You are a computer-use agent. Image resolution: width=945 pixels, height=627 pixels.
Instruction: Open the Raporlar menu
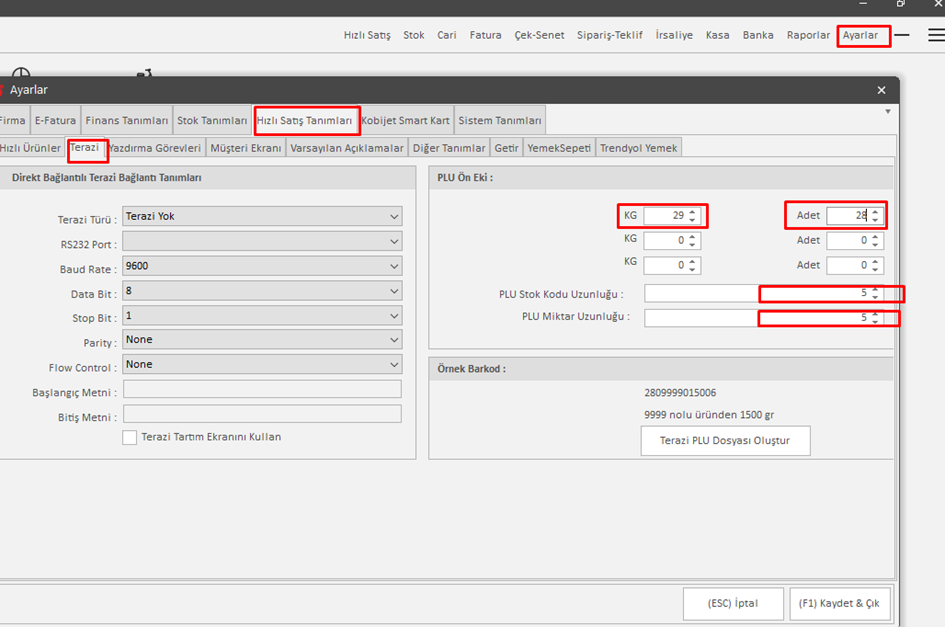click(808, 35)
